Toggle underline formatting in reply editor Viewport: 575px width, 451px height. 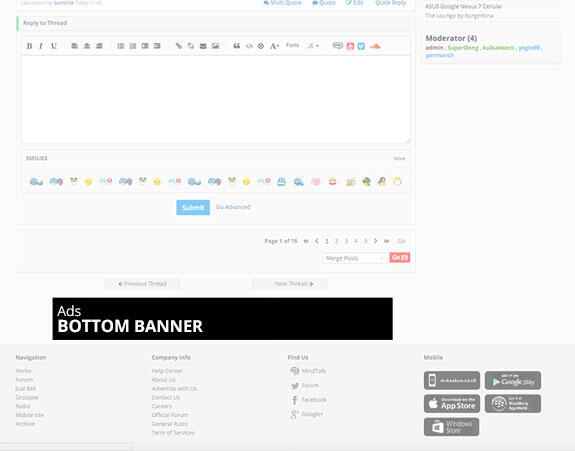(54, 46)
